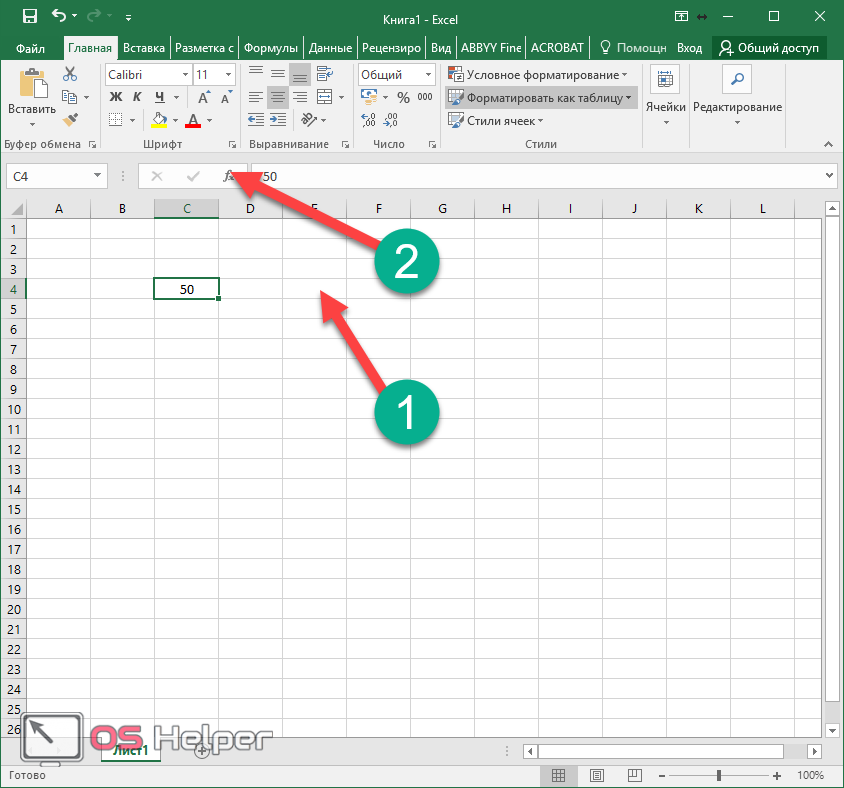Screen dimensions: 844x788
Task: Click the Save icon in title bar
Action: [x=29, y=16]
